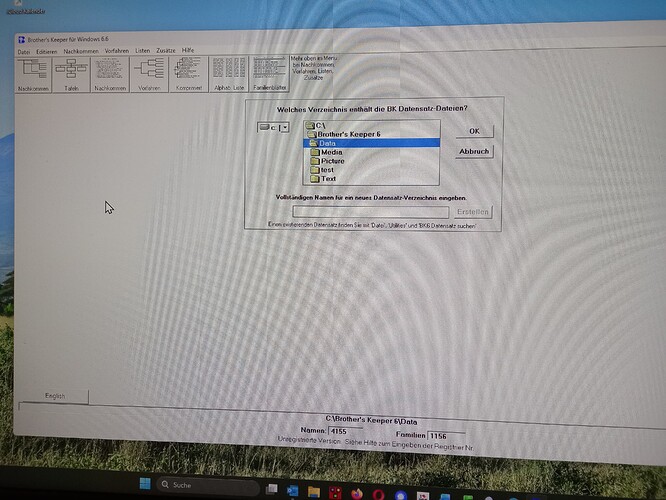Open the Windows Start menu
Image resolution: width=666 pixels, height=500 pixels.
click(145, 483)
